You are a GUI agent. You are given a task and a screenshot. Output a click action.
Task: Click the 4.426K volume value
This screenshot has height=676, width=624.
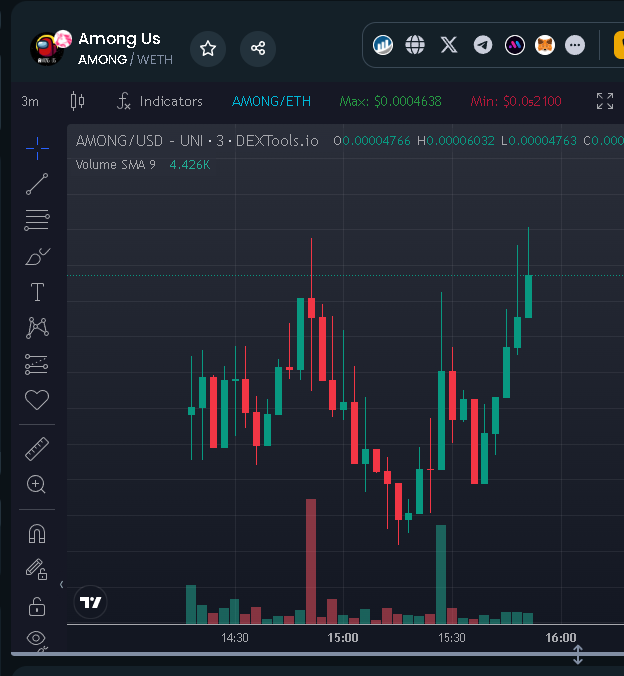tap(190, 165)
